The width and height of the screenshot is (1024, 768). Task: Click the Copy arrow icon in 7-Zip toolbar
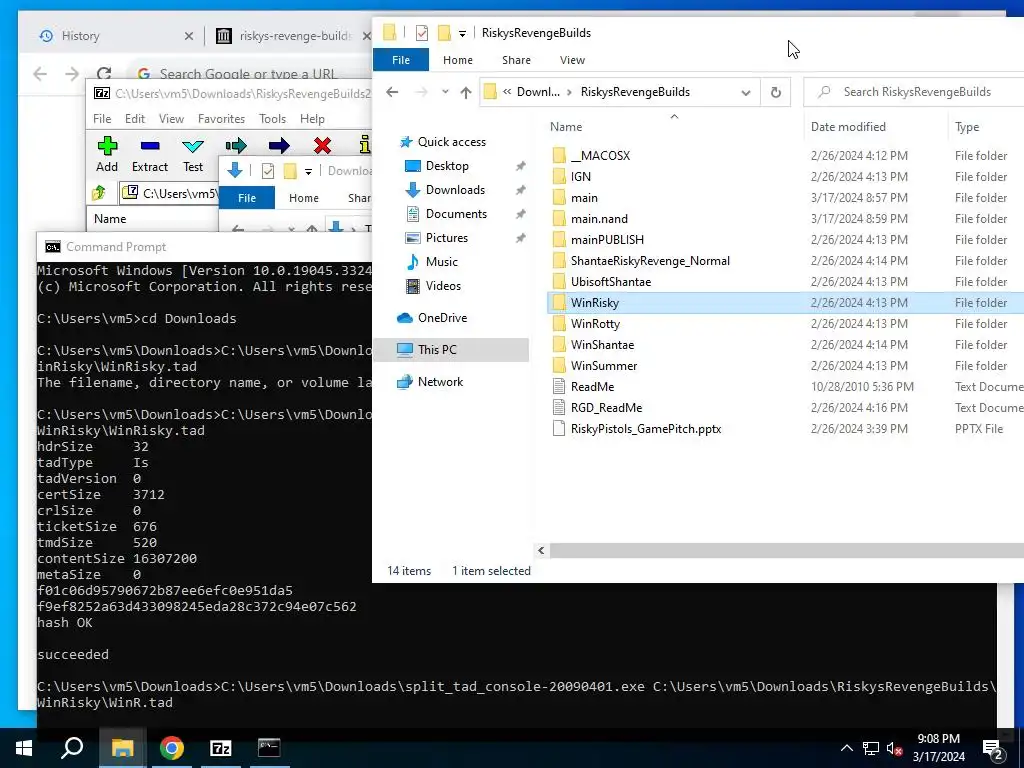(x=236, y=146)
